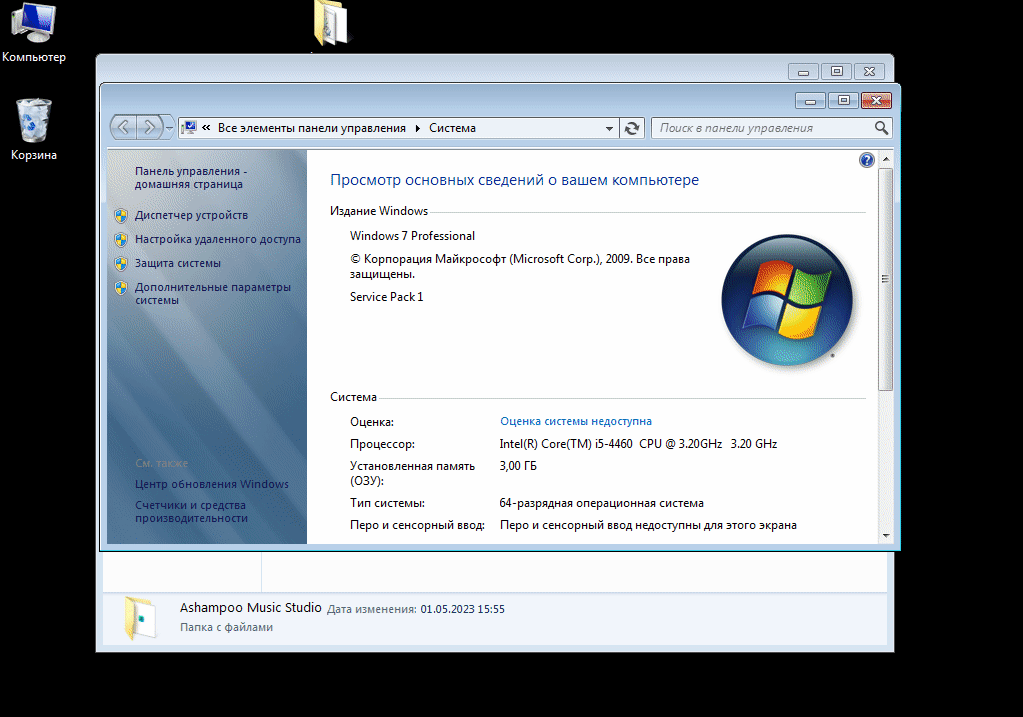
Task: Click the Ashampoo folder icon in details pane
Action: click(139, 618)
